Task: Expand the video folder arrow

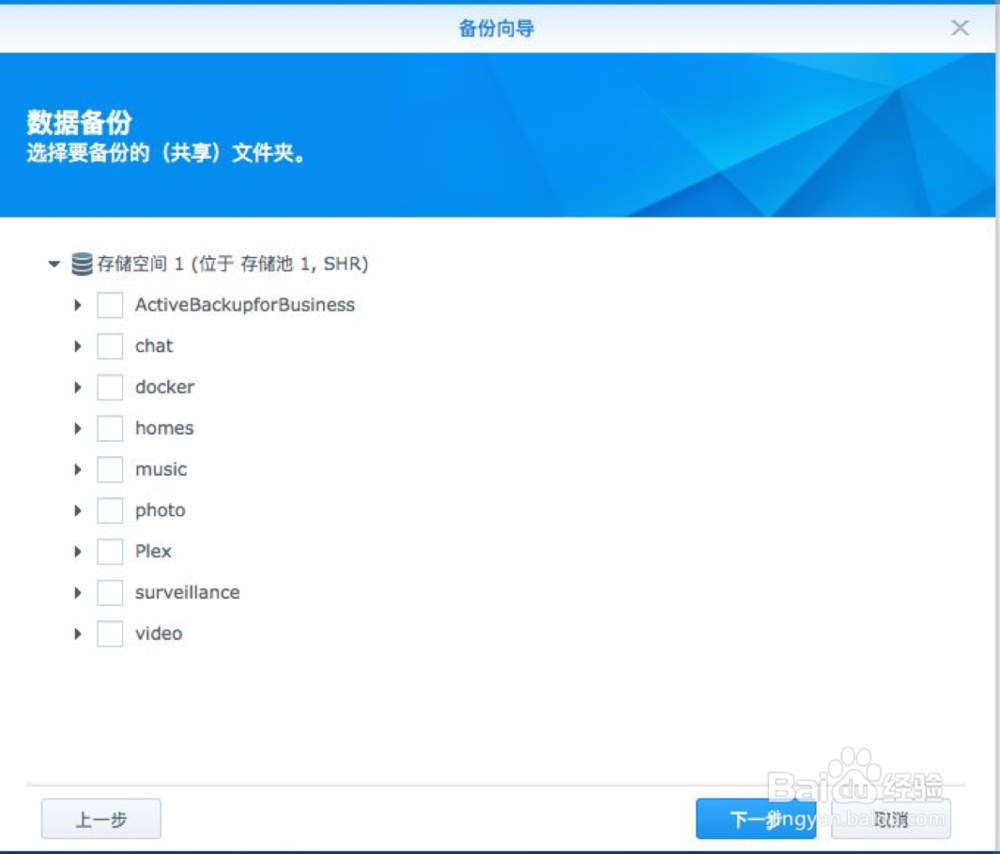Action: tap(78, 633)
